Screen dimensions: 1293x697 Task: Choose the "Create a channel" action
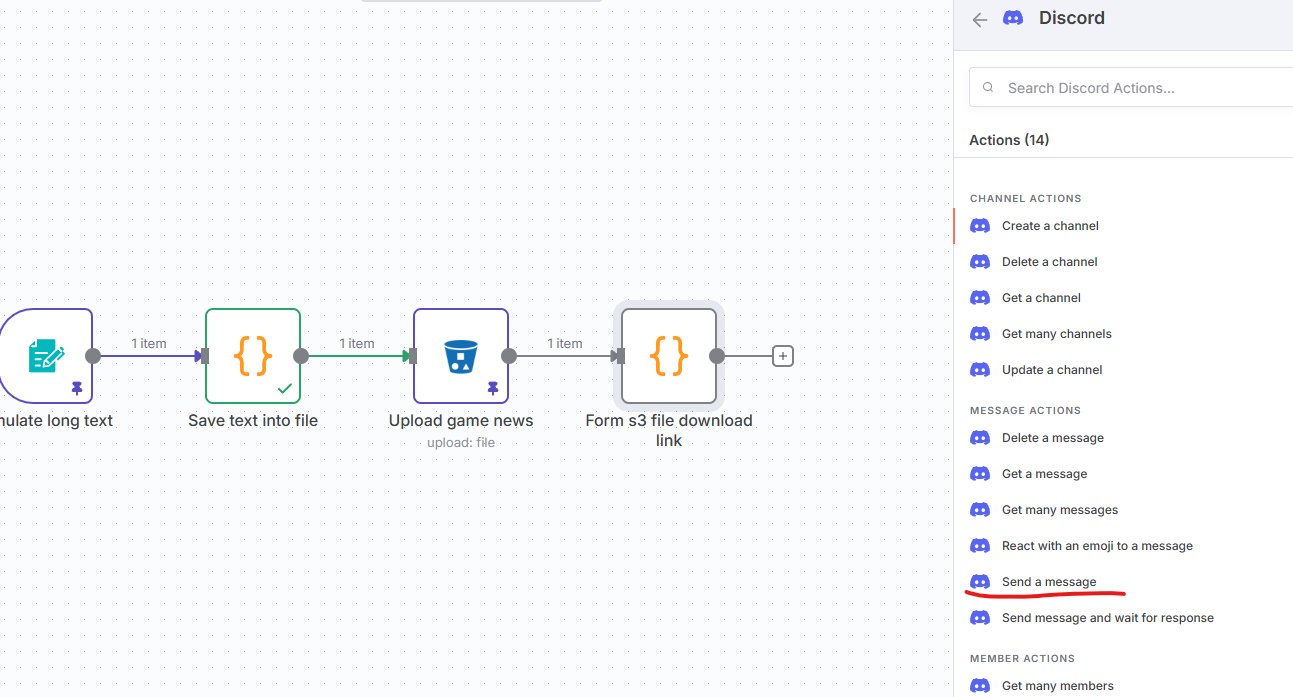1049,225
